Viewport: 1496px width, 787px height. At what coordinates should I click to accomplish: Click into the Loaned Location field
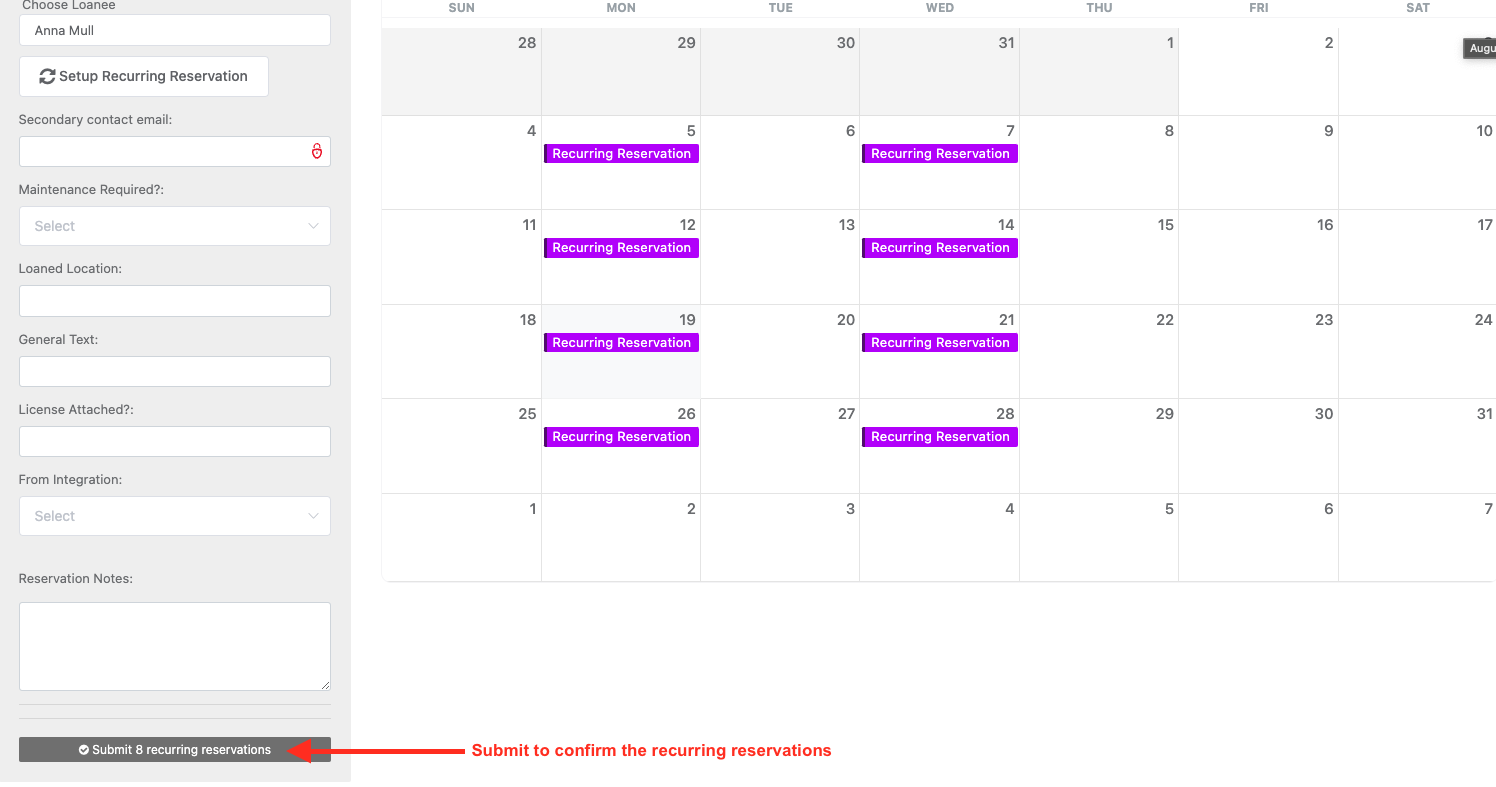click(175, 301)
